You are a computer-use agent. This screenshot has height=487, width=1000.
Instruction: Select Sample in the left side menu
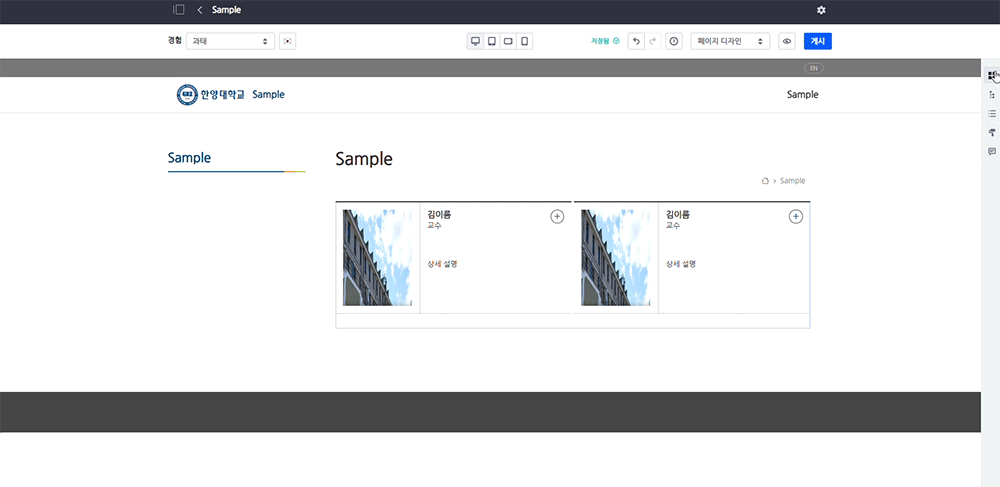tap(190, 158)
